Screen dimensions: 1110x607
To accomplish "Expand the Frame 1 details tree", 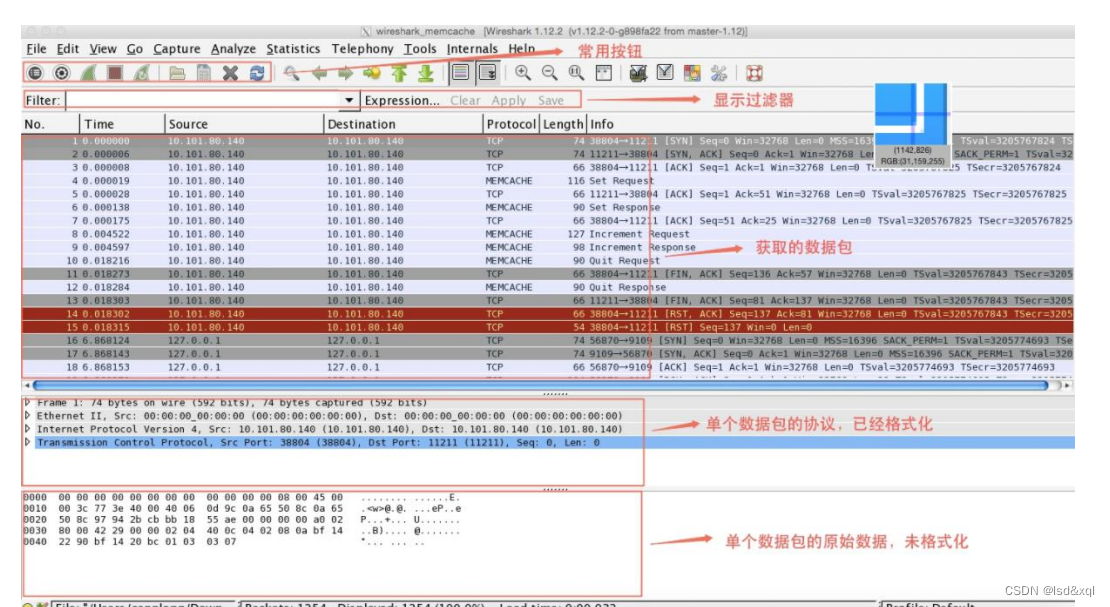I will click(28, 402).
